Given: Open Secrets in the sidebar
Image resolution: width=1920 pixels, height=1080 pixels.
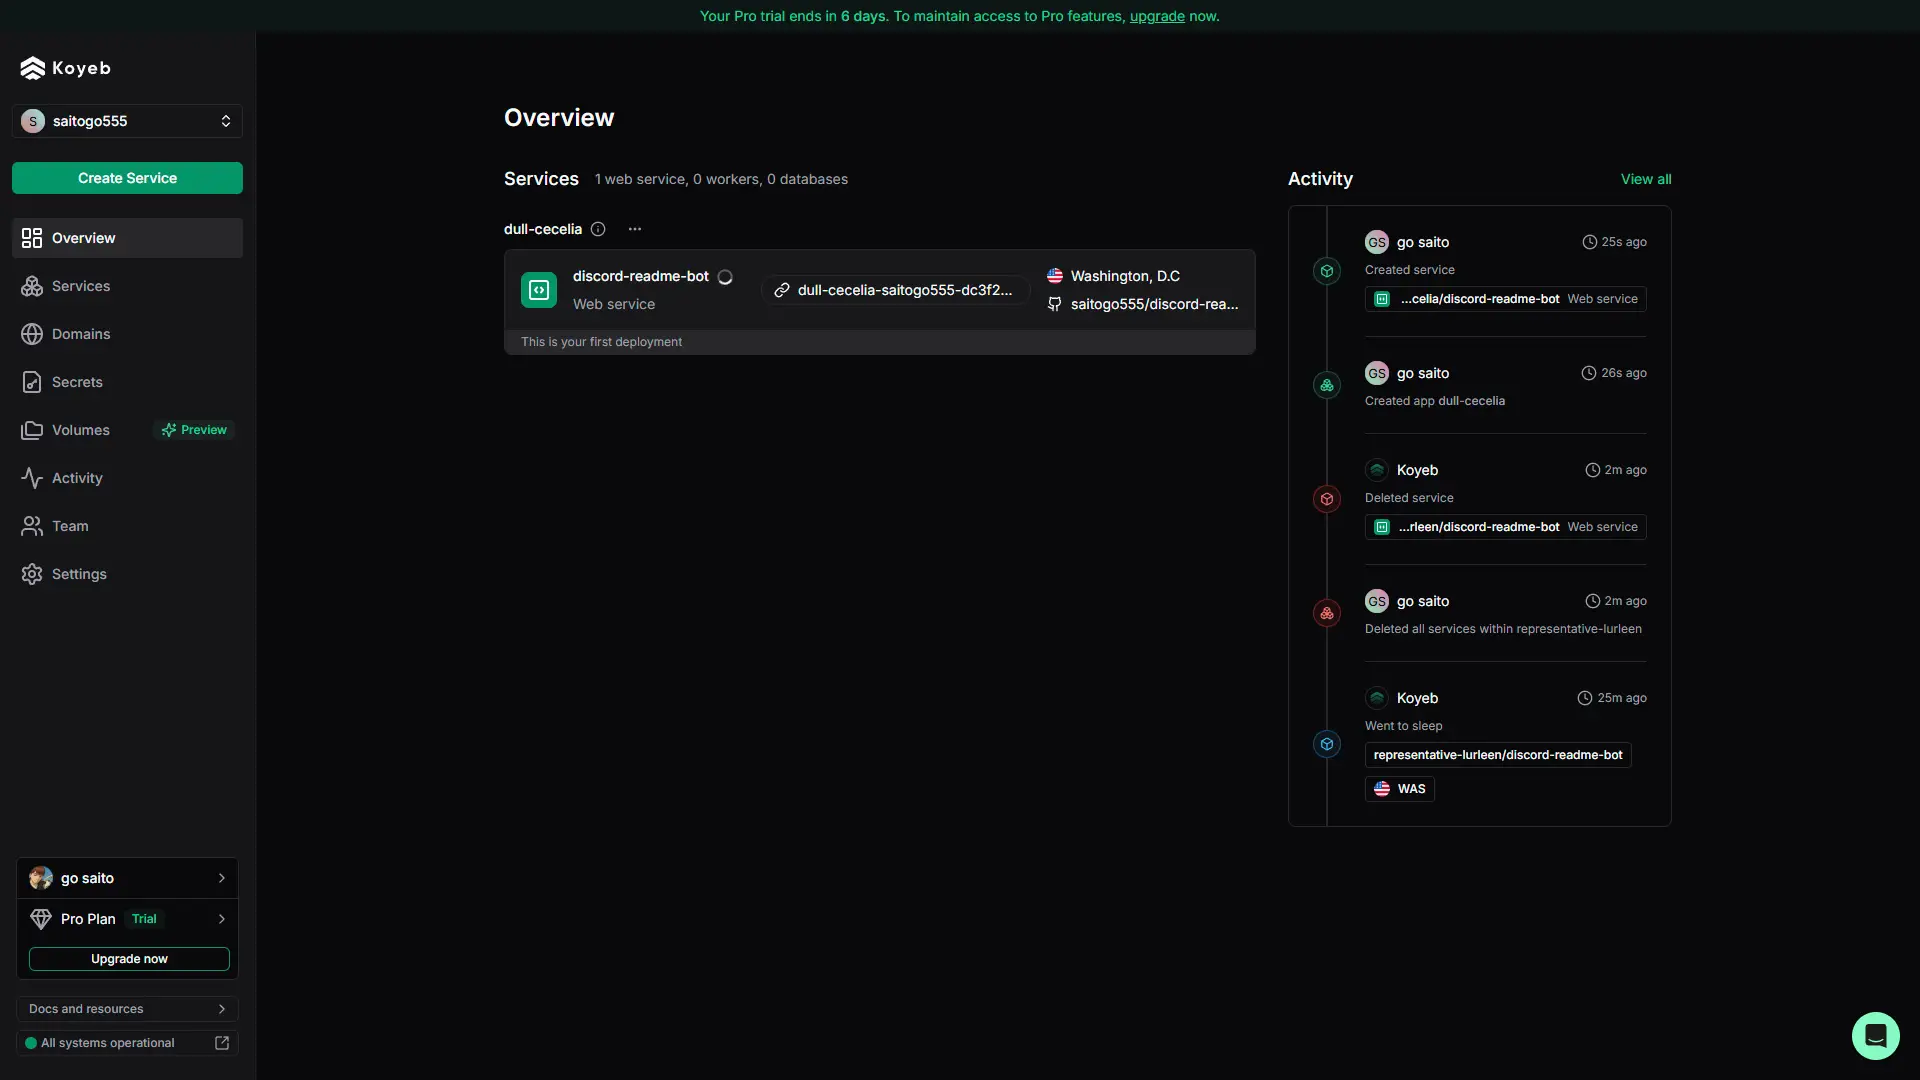Looking at the screenshot, I should point(127,382).
